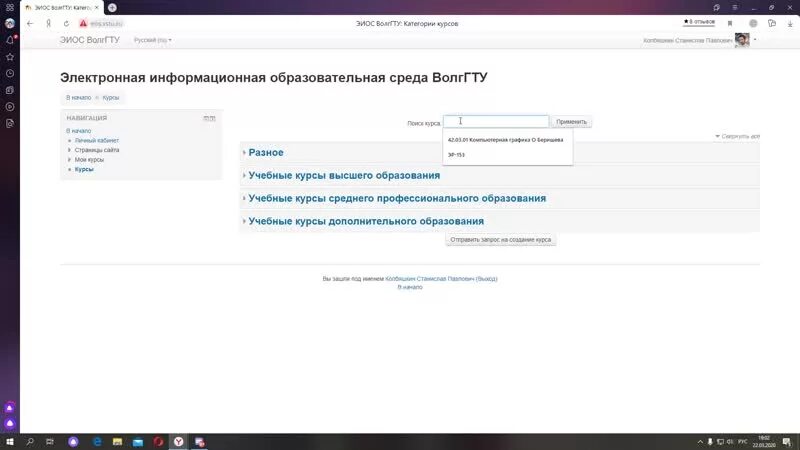Click the taskbar clock and date

764,442
